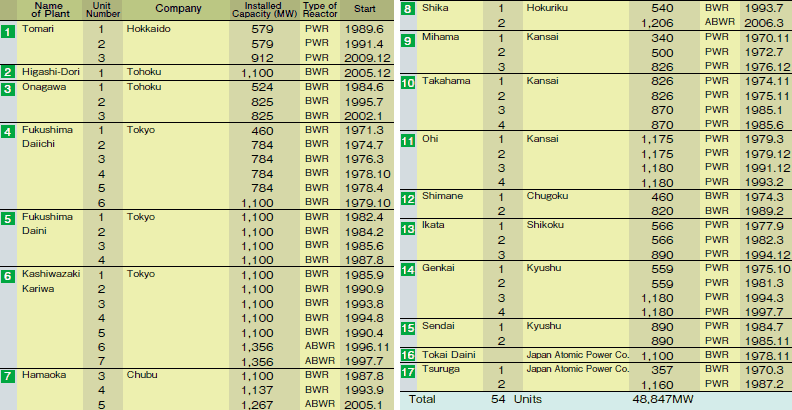Select the start date '1970.11'
792x410 pixels.
(767, 38)
